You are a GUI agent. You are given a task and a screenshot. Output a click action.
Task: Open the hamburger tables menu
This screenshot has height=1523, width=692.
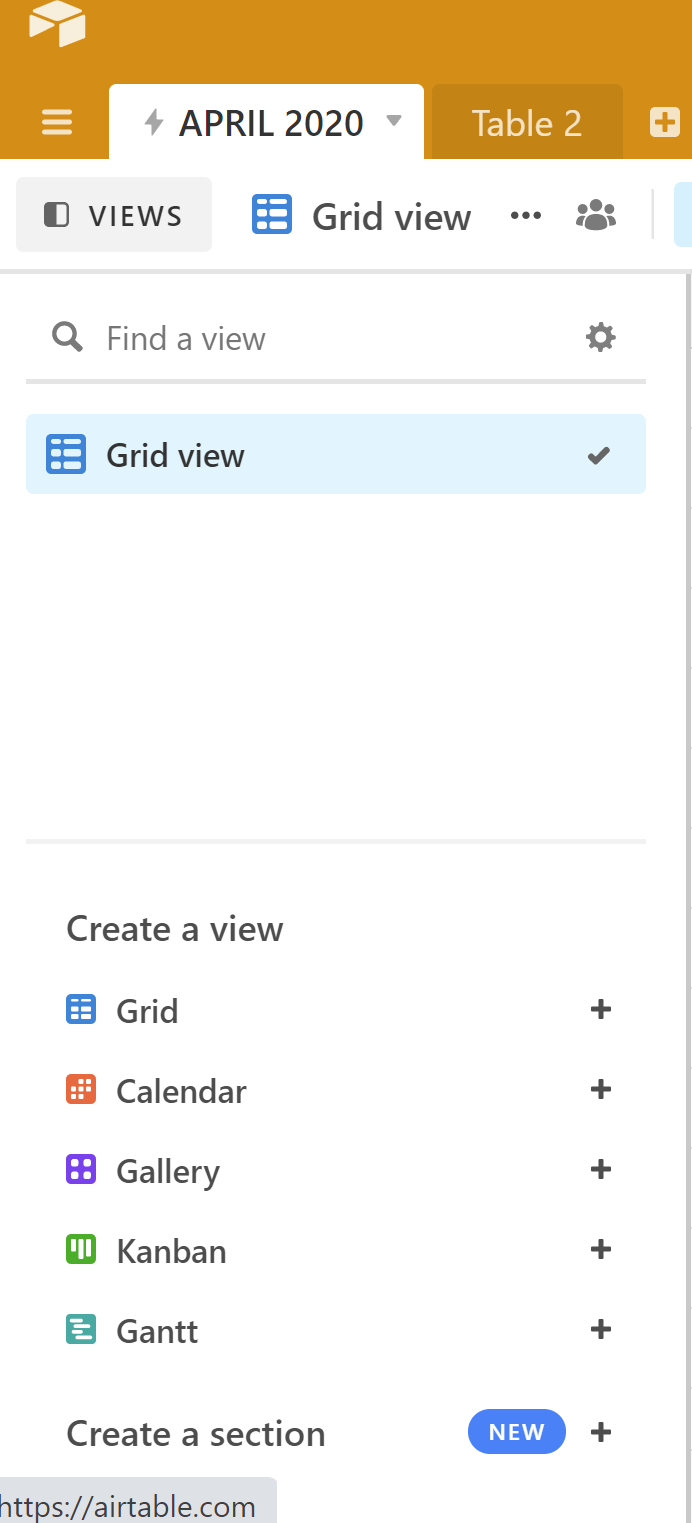[x=57, y=123]
